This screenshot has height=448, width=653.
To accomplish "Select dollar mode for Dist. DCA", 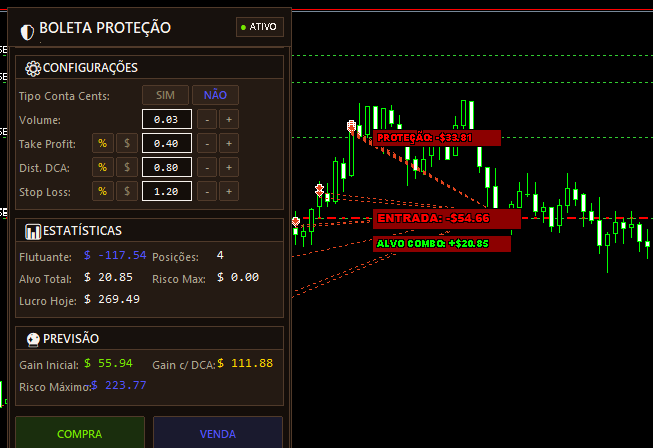I will 127,167.
